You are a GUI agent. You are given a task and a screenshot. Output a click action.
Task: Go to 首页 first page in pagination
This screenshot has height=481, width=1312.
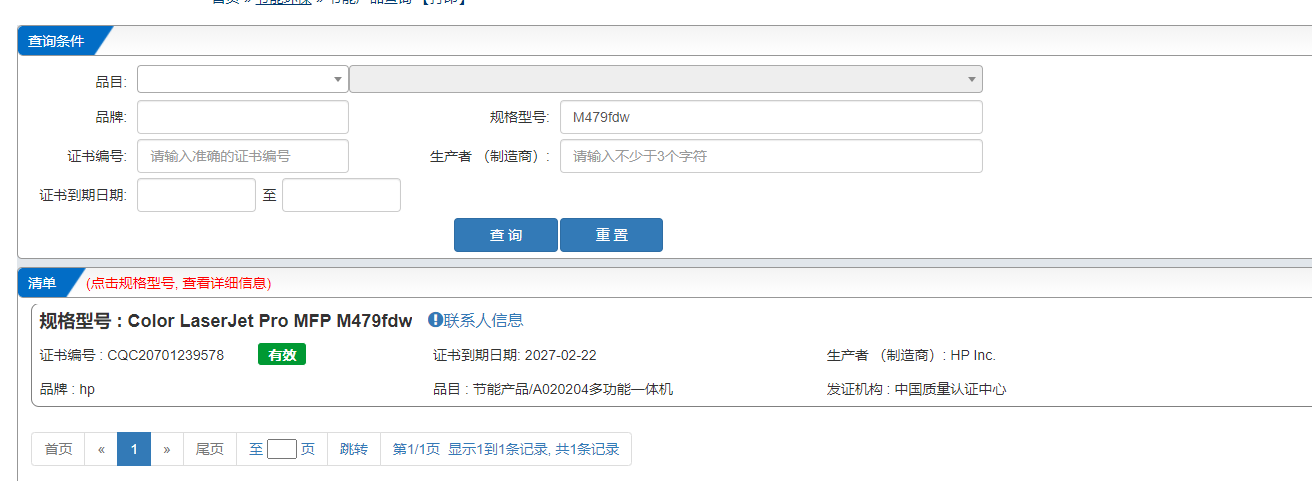point(58,449)
